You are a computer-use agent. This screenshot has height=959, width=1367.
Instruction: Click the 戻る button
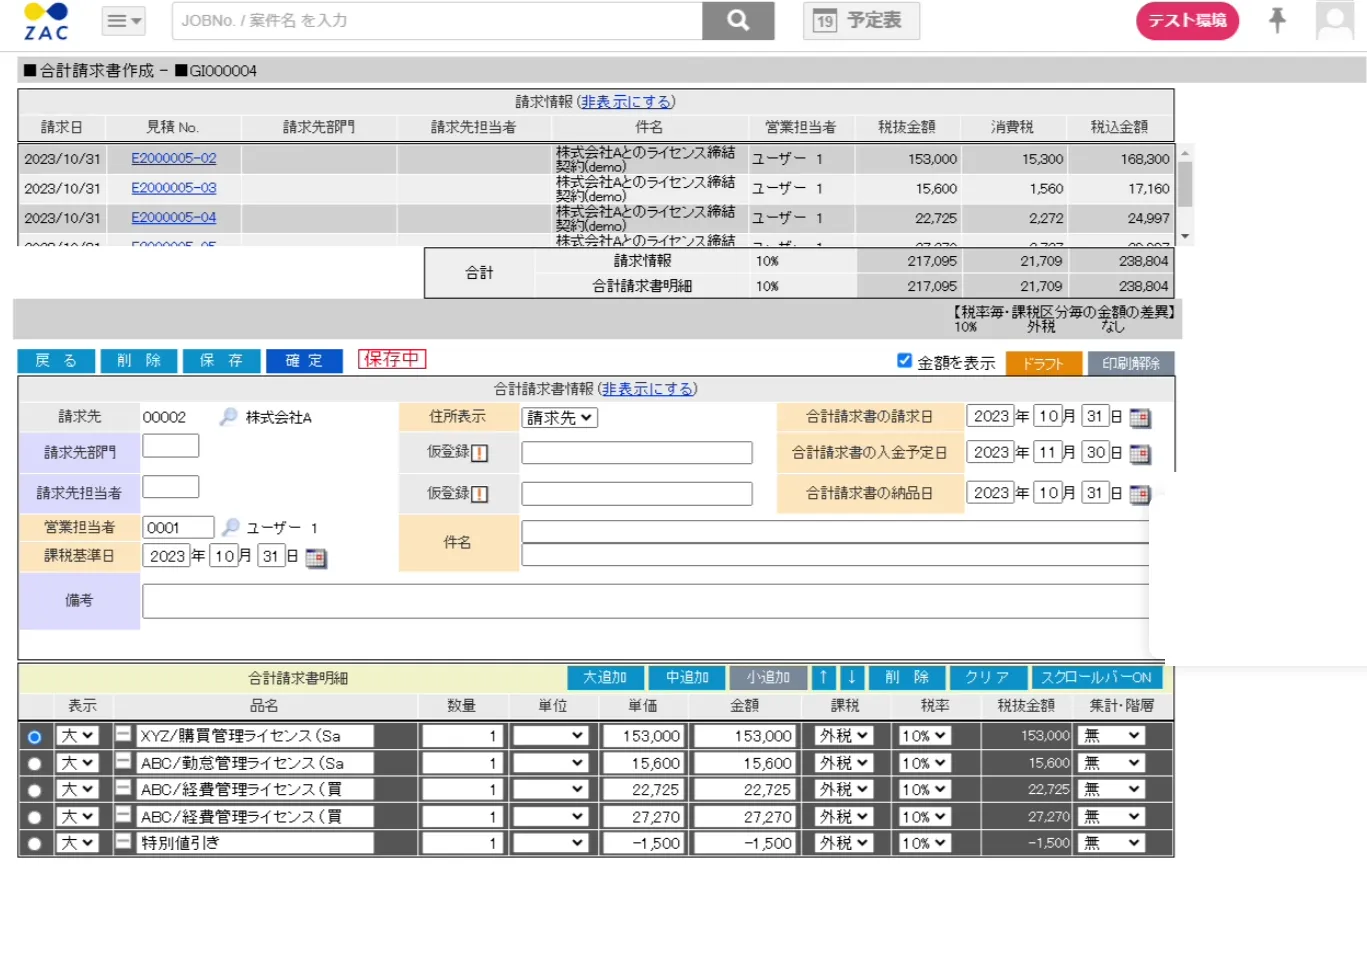pyautogui.click(x=56, y=361)
